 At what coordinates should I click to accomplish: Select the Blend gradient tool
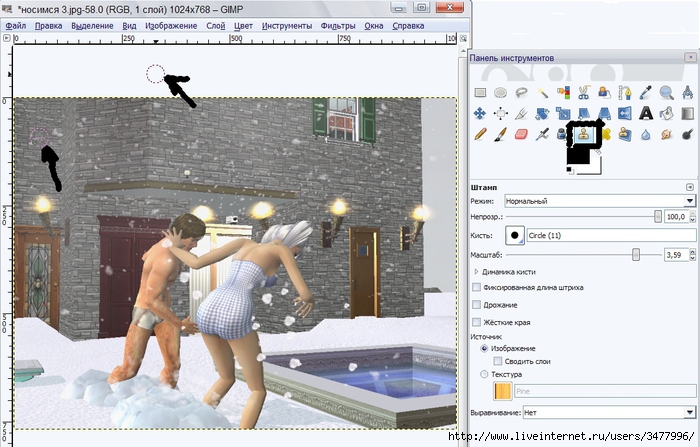[x=688, y=113]
